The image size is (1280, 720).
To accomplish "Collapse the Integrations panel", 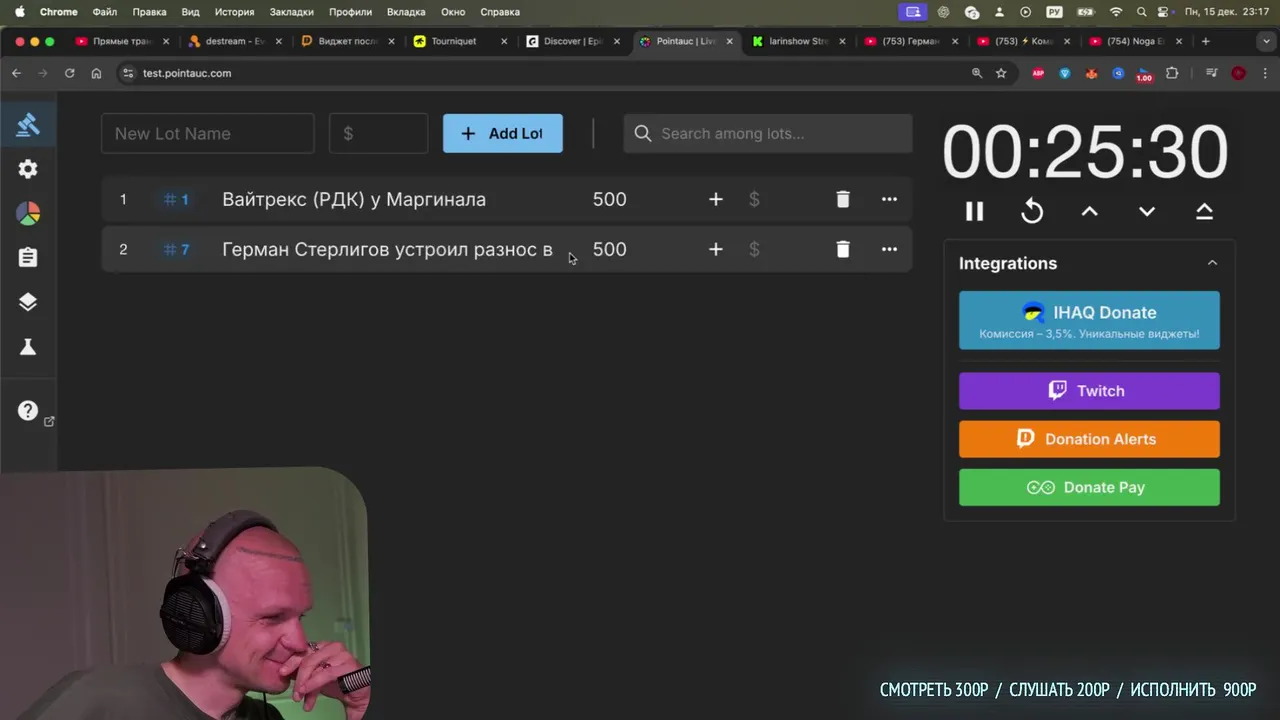I will (x=1212, y=263).
